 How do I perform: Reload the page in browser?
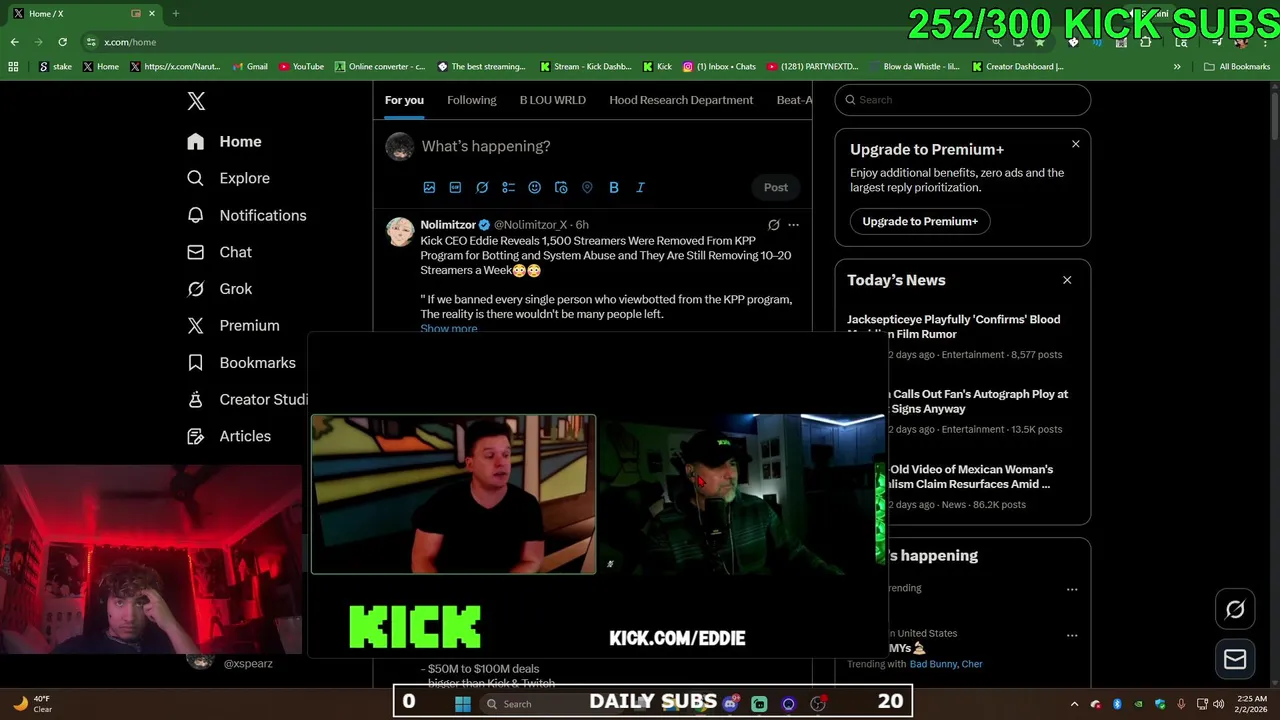click(62, 42)
